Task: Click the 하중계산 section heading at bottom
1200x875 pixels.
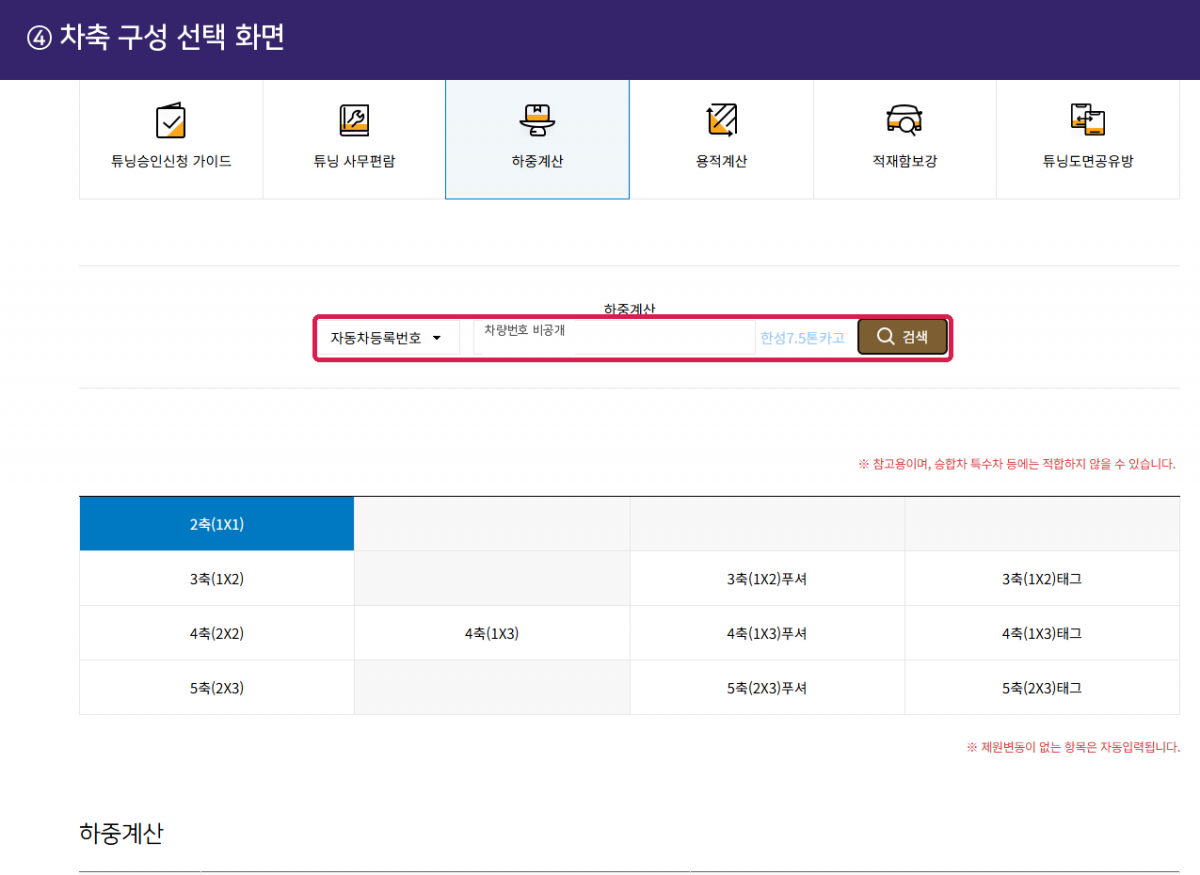Action: (121, 834)
